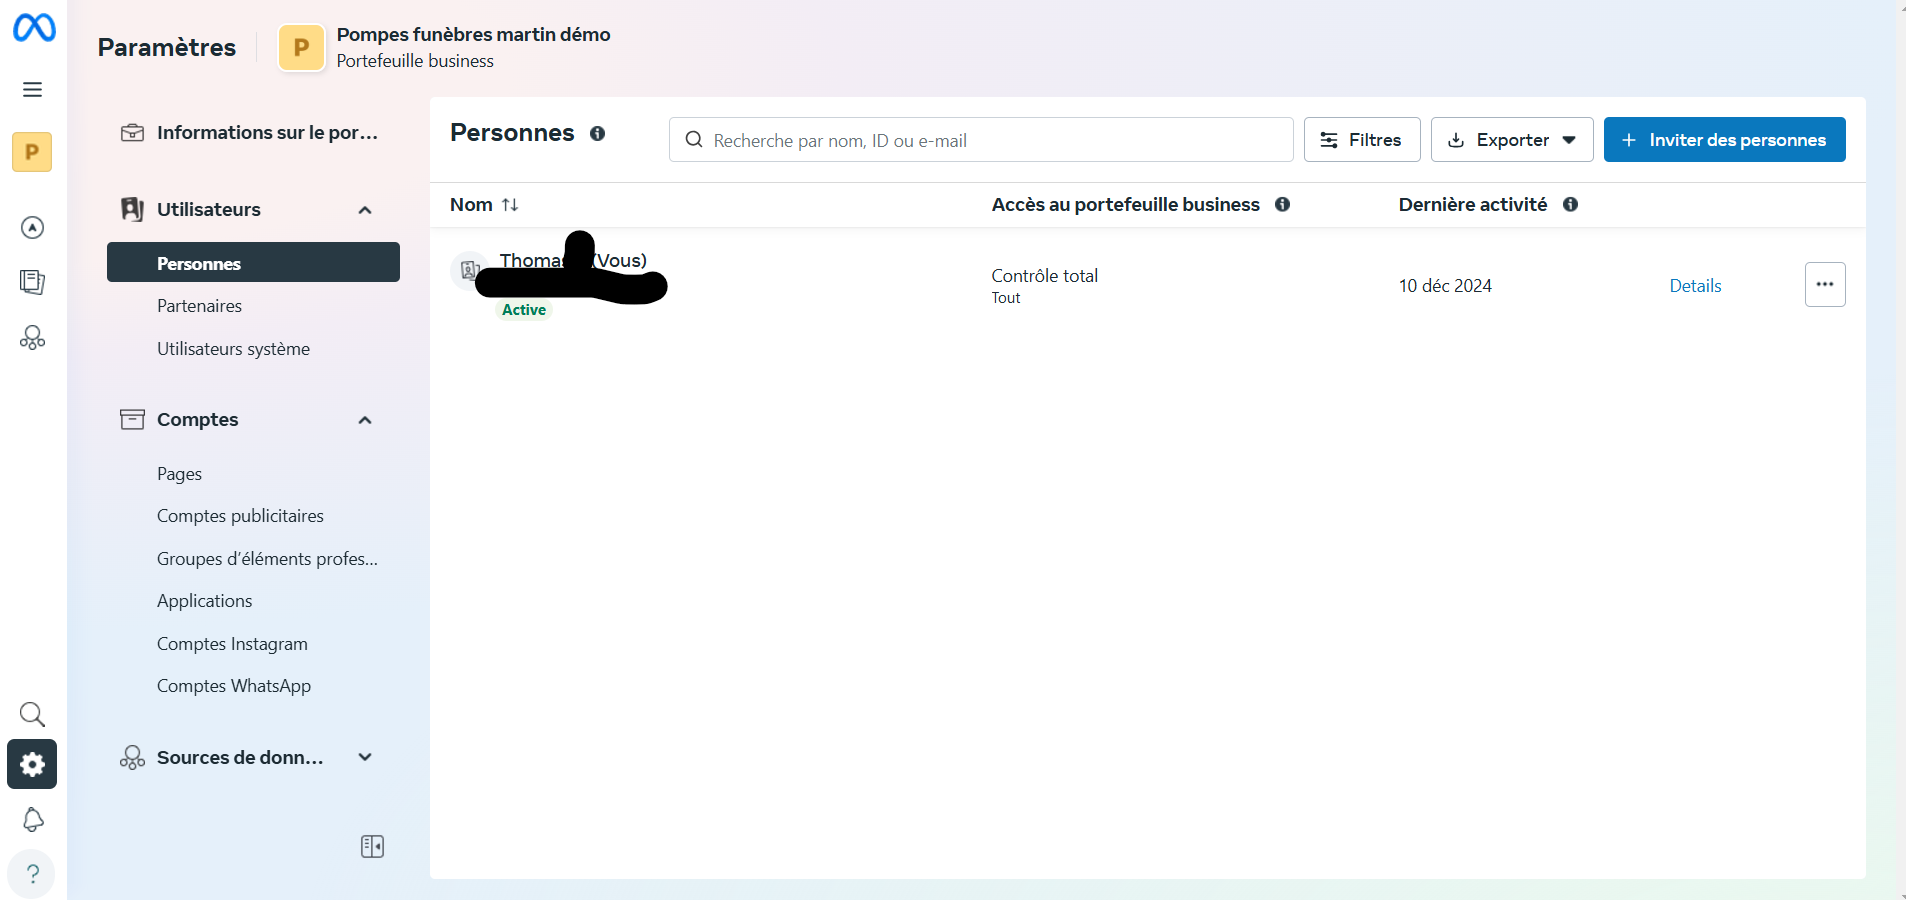Click the Meta logo icon
1906x900 pixels.
point(34,27)
